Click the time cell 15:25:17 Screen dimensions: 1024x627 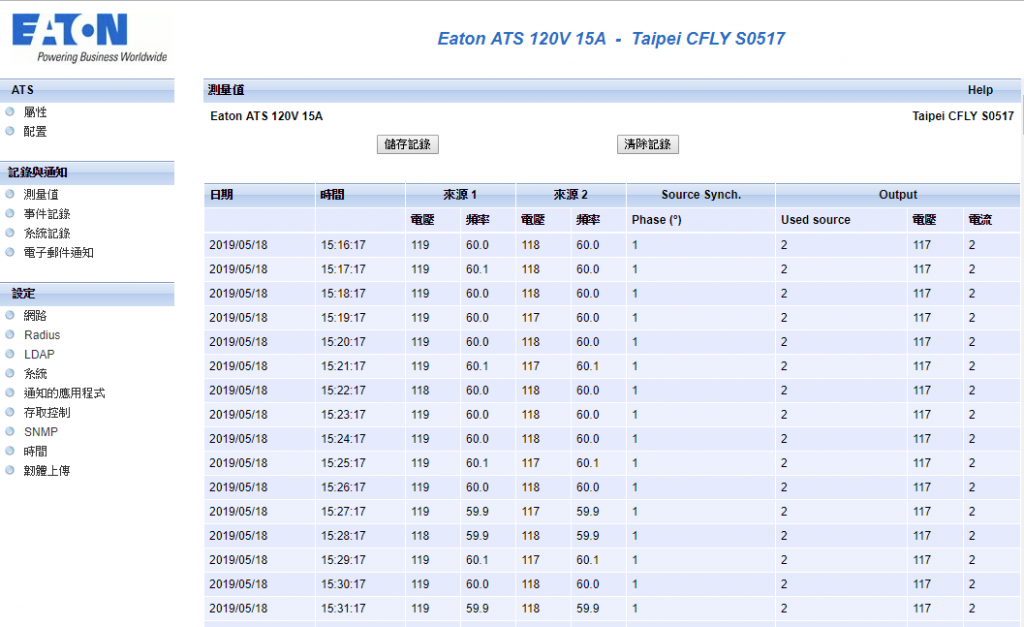click(x=344, y=462)
